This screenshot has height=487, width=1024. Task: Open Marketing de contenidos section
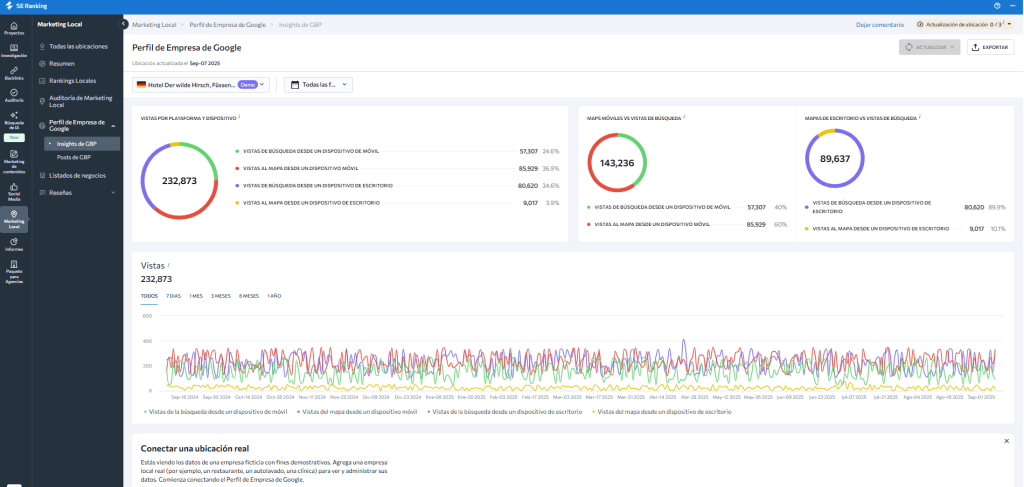click(14, 162)
